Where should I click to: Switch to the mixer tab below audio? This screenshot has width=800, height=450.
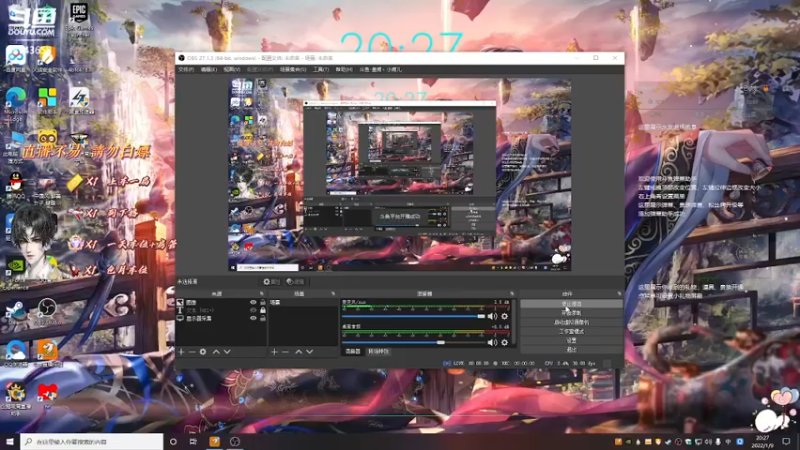(353, 352)
